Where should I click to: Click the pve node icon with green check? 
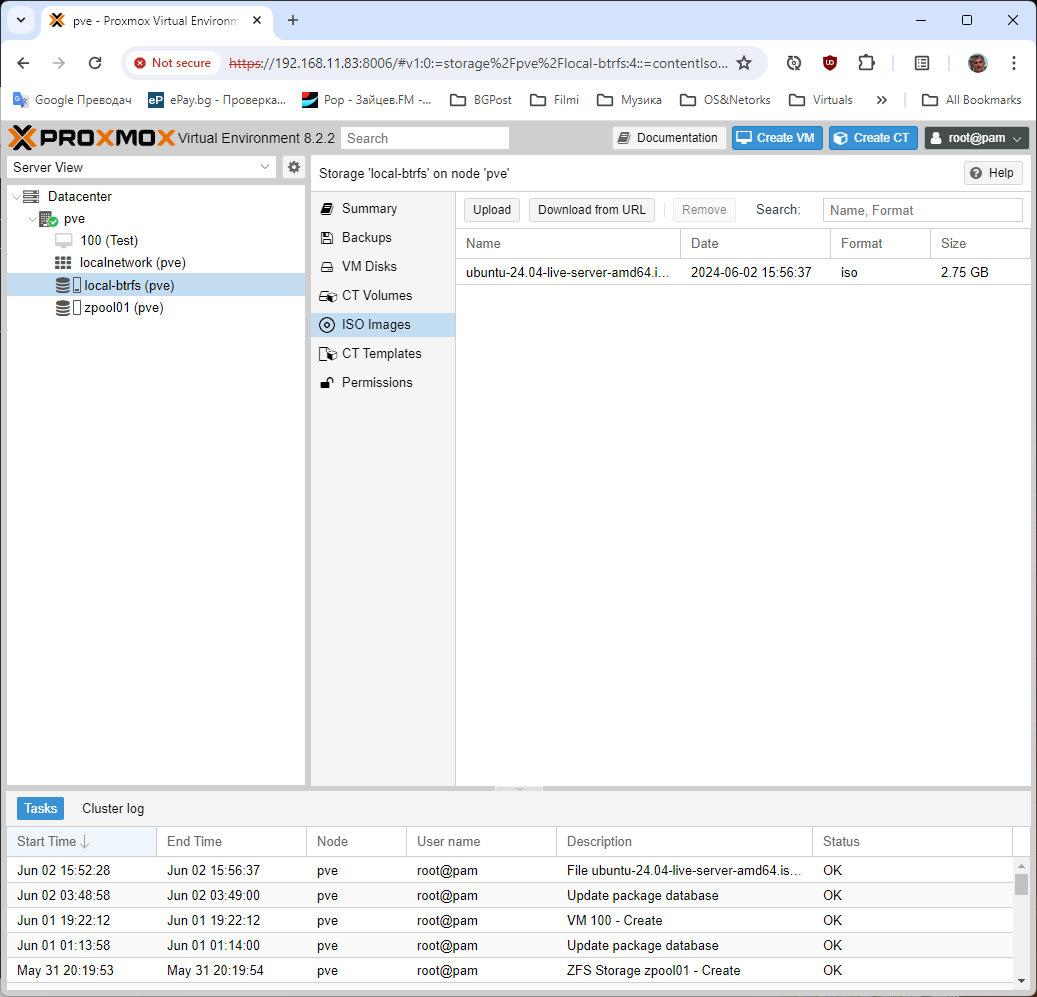[48, 219]
